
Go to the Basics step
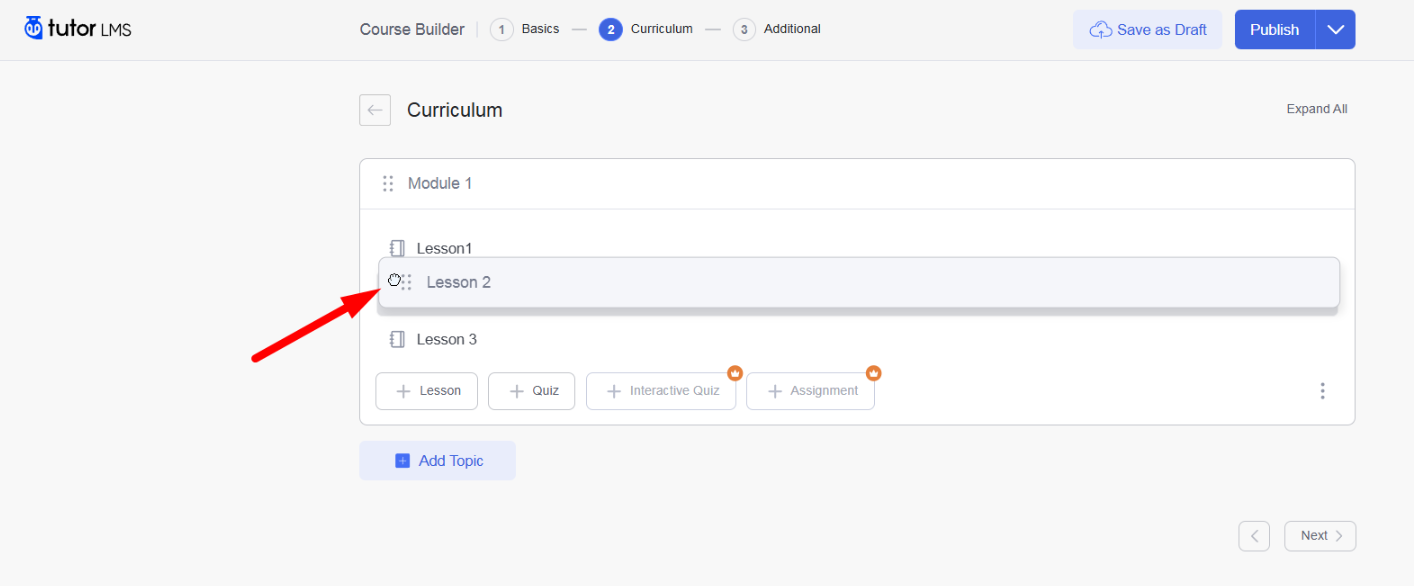pyautogui.click(x=526, y=30)
